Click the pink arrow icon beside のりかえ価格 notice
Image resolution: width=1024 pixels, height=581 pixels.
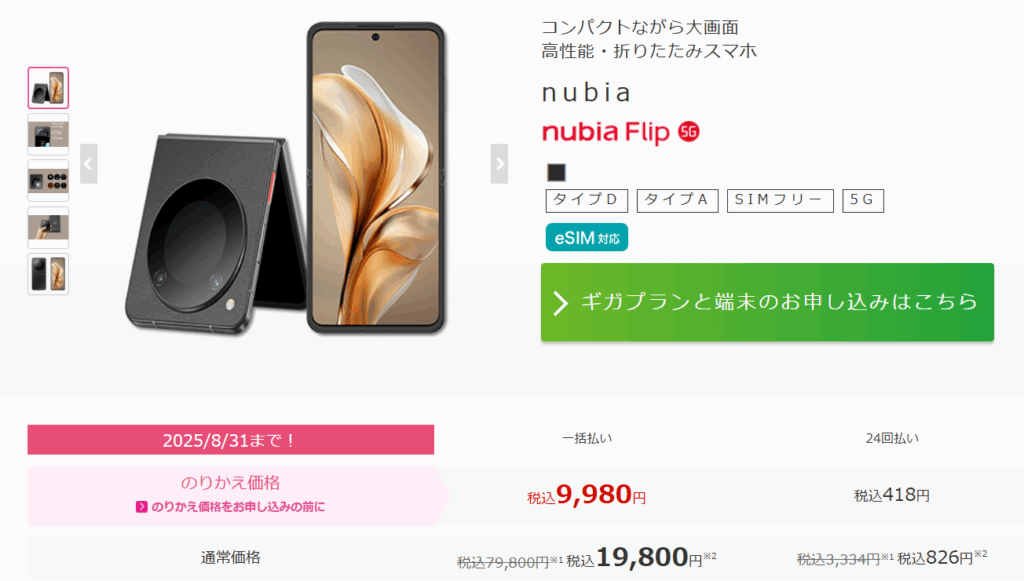pos(142,507)
